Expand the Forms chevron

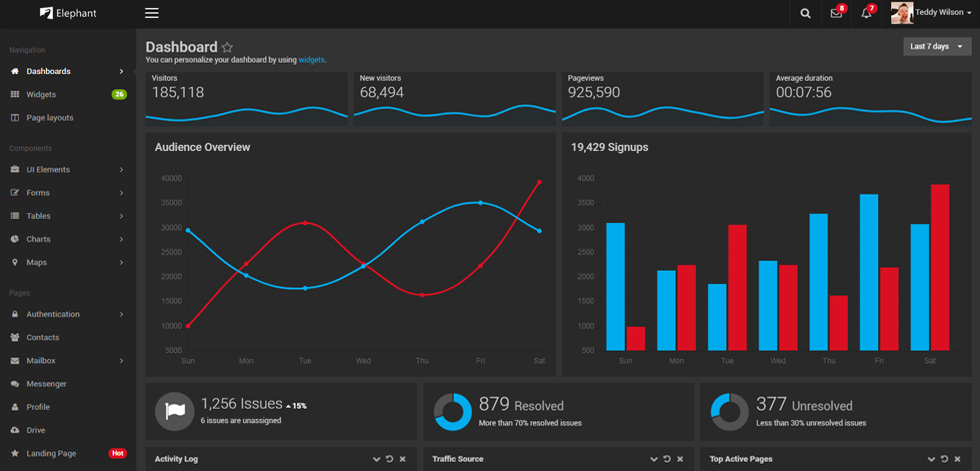pyautogui.click(x=121, y=192)
